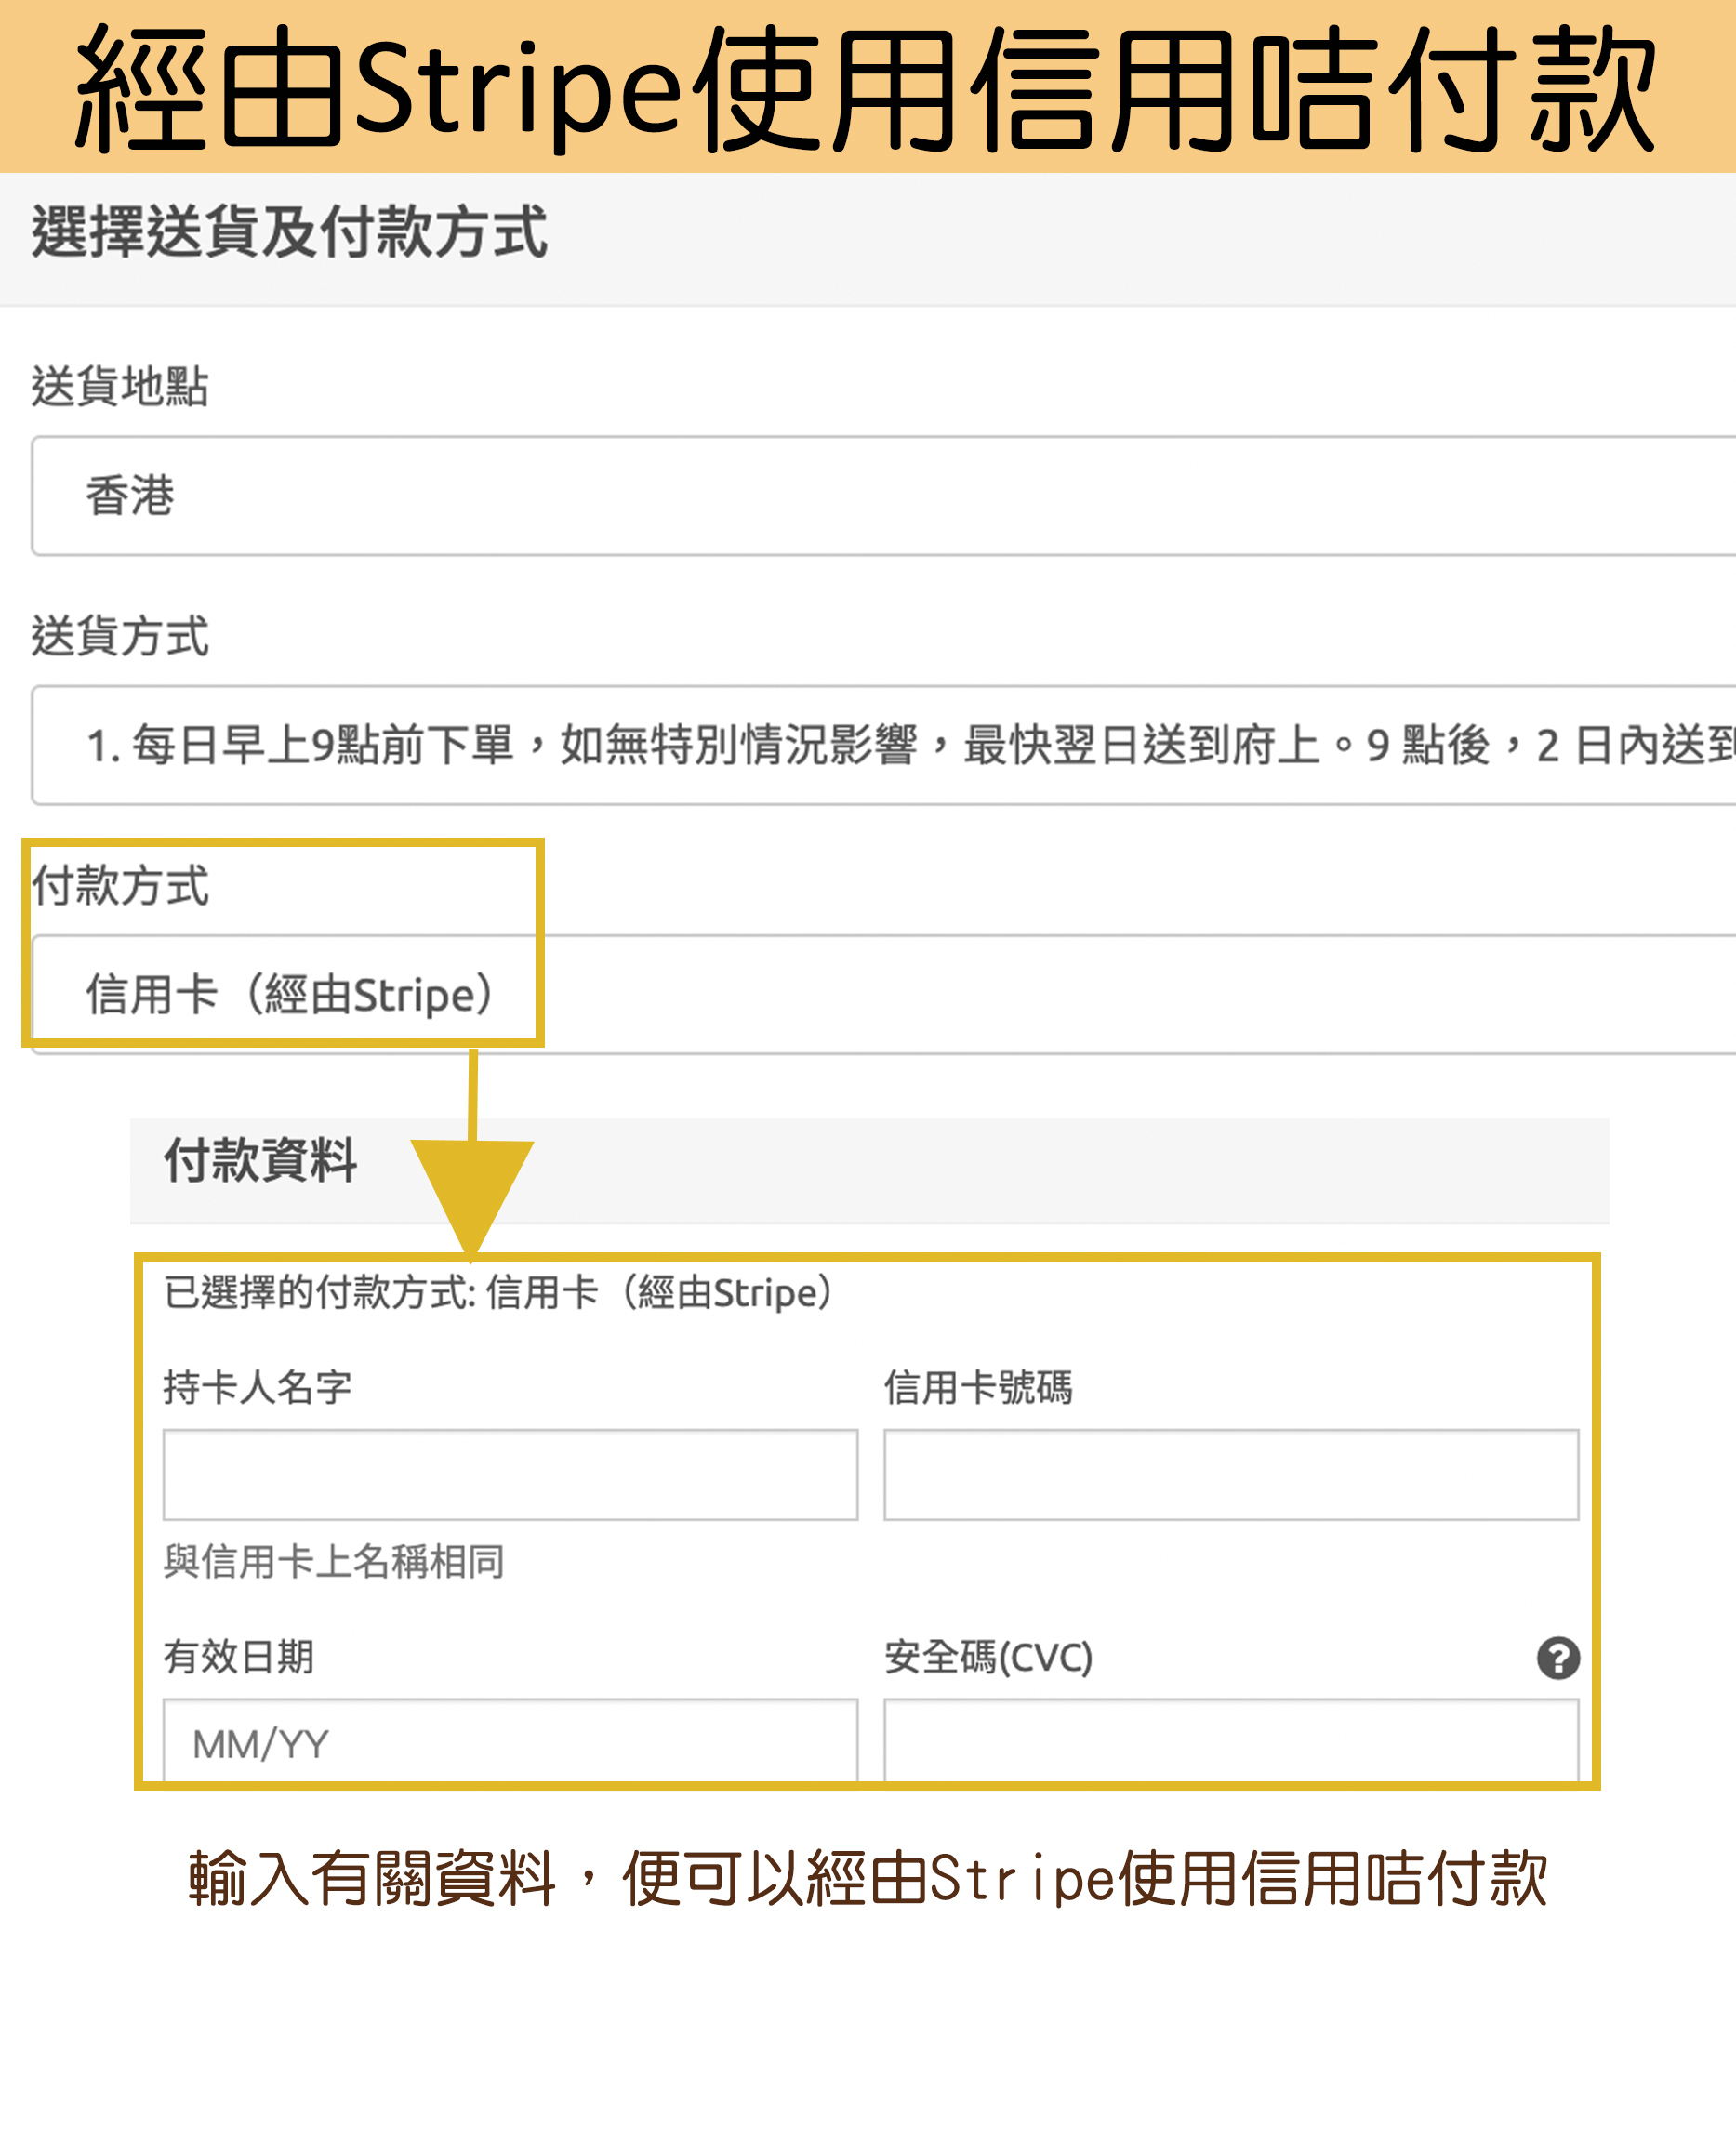The image size is (1736, 2142).
Task: Click the 信用卡號碼 label text
Action: 977,1387
